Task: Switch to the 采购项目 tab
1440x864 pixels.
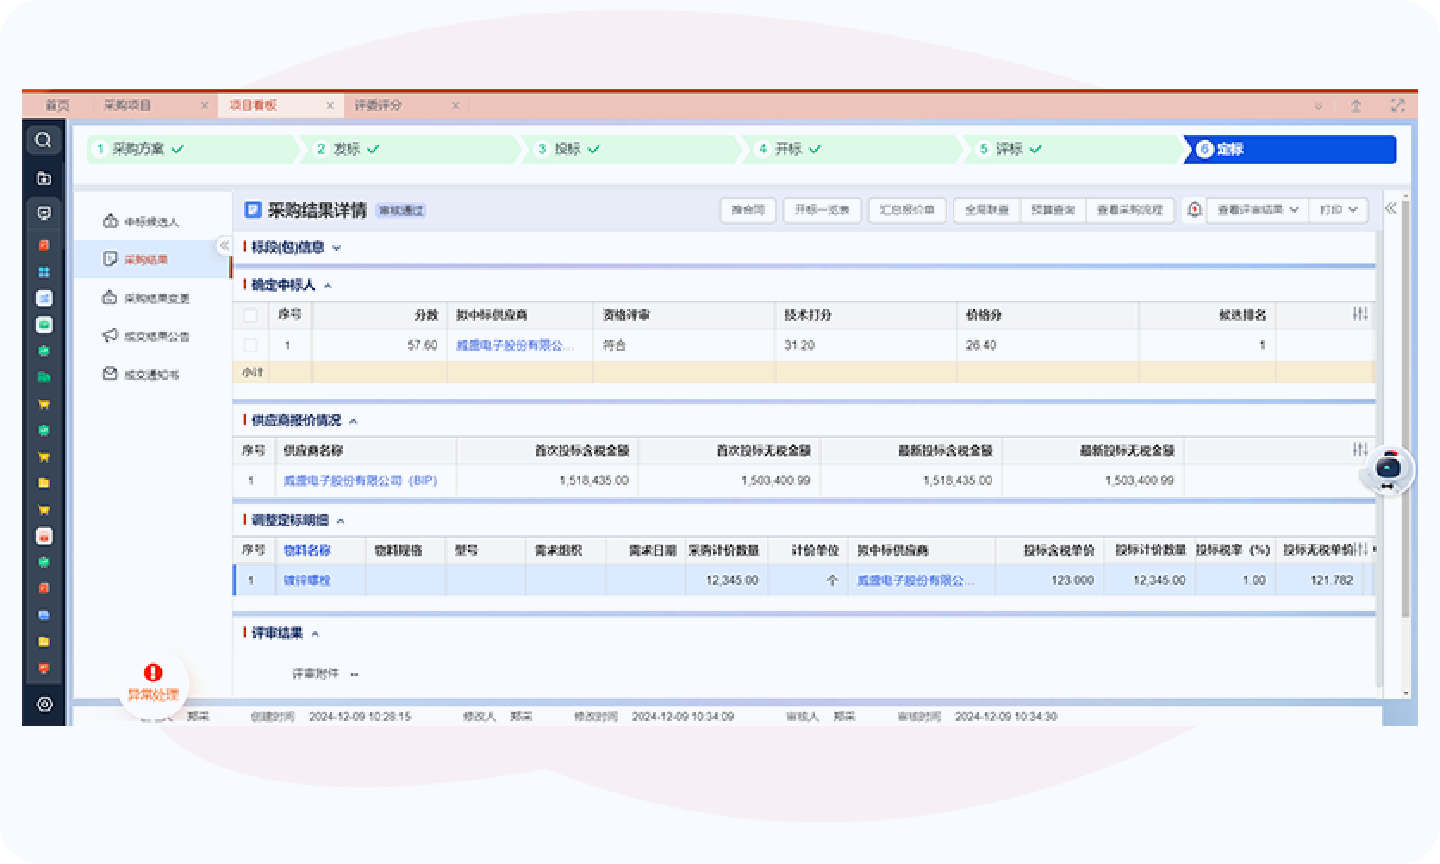Action: [127, 105]
